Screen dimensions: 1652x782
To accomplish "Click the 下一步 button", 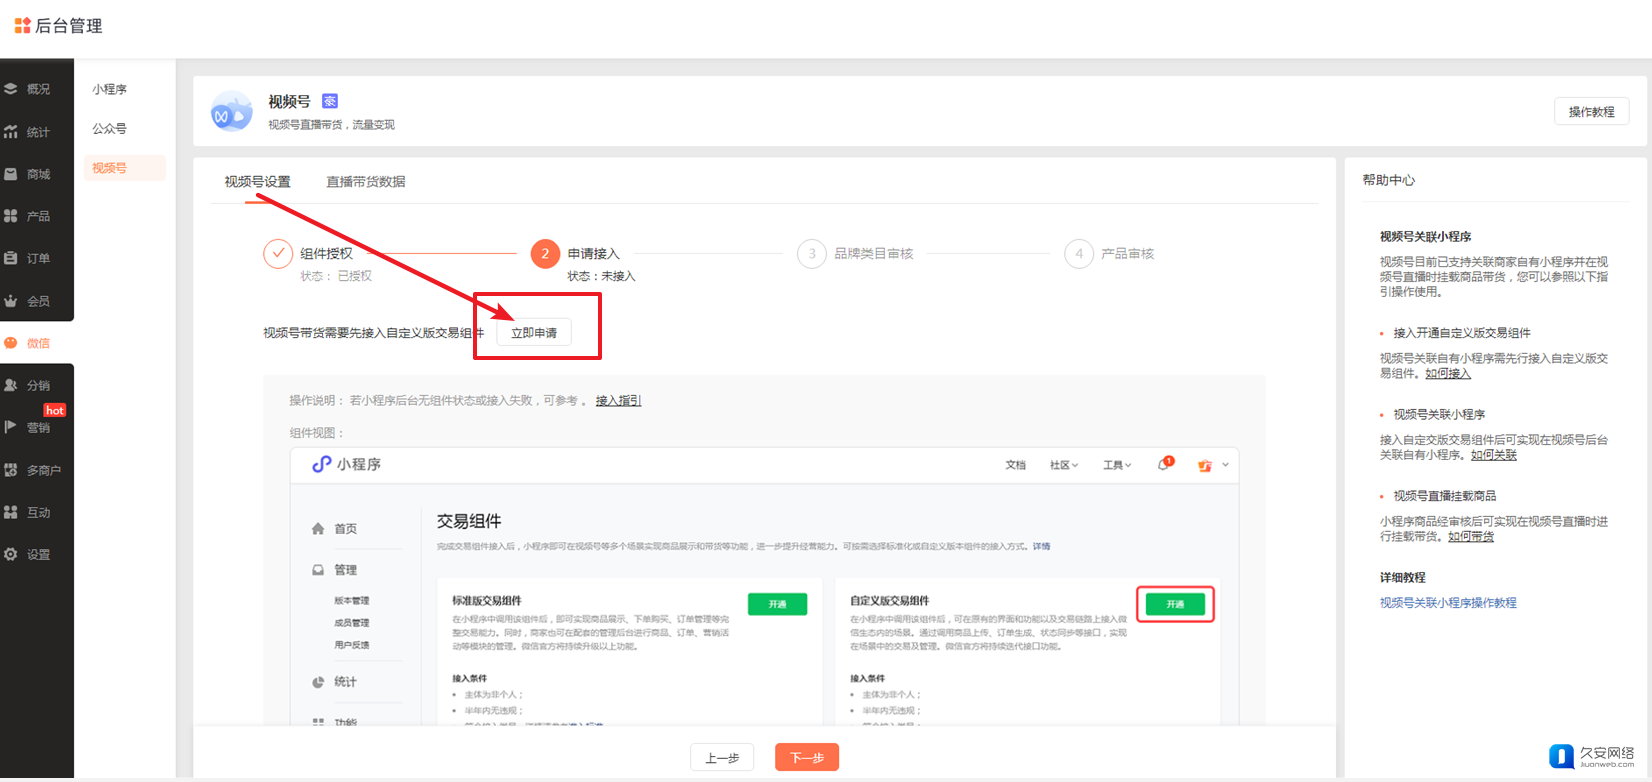I will tap(807, 758).
